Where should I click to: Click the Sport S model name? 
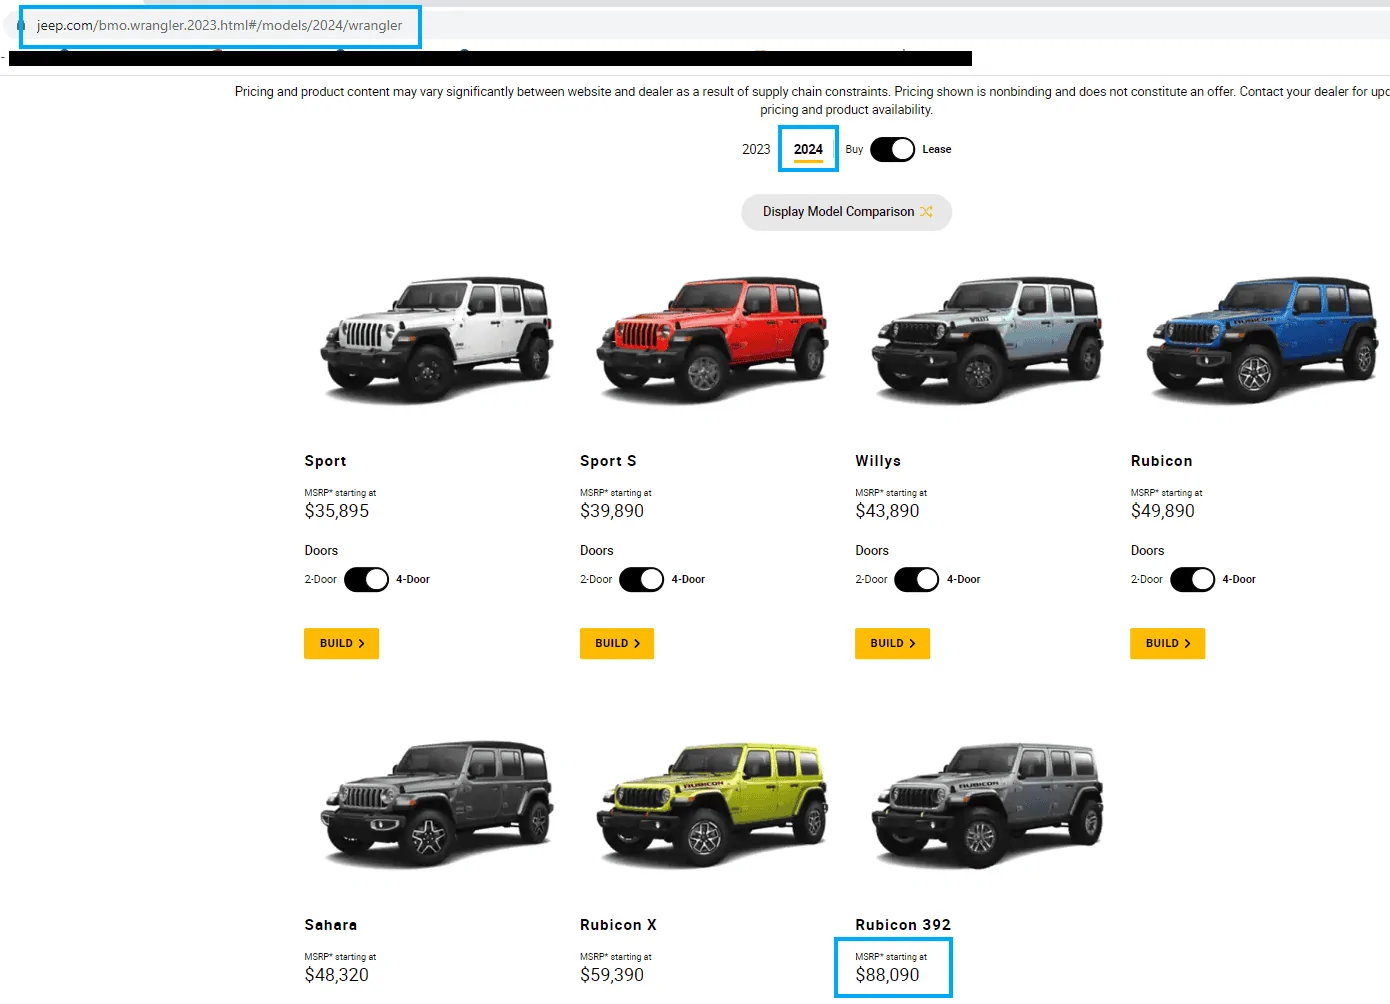(x=608, y=461)
